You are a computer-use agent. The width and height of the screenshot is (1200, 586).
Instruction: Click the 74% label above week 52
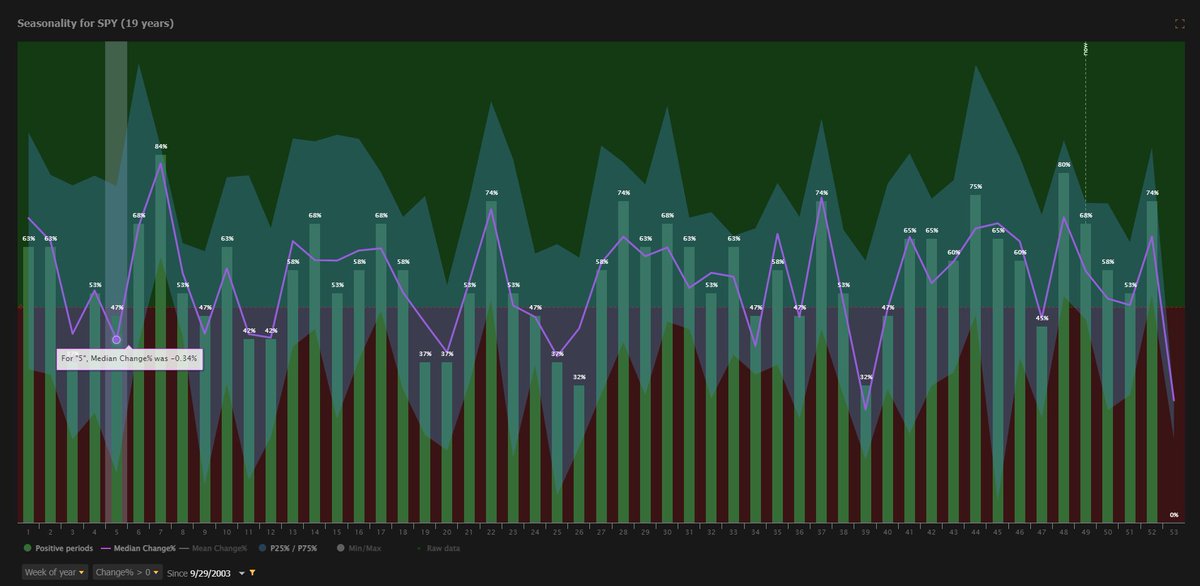[1152, 193]
